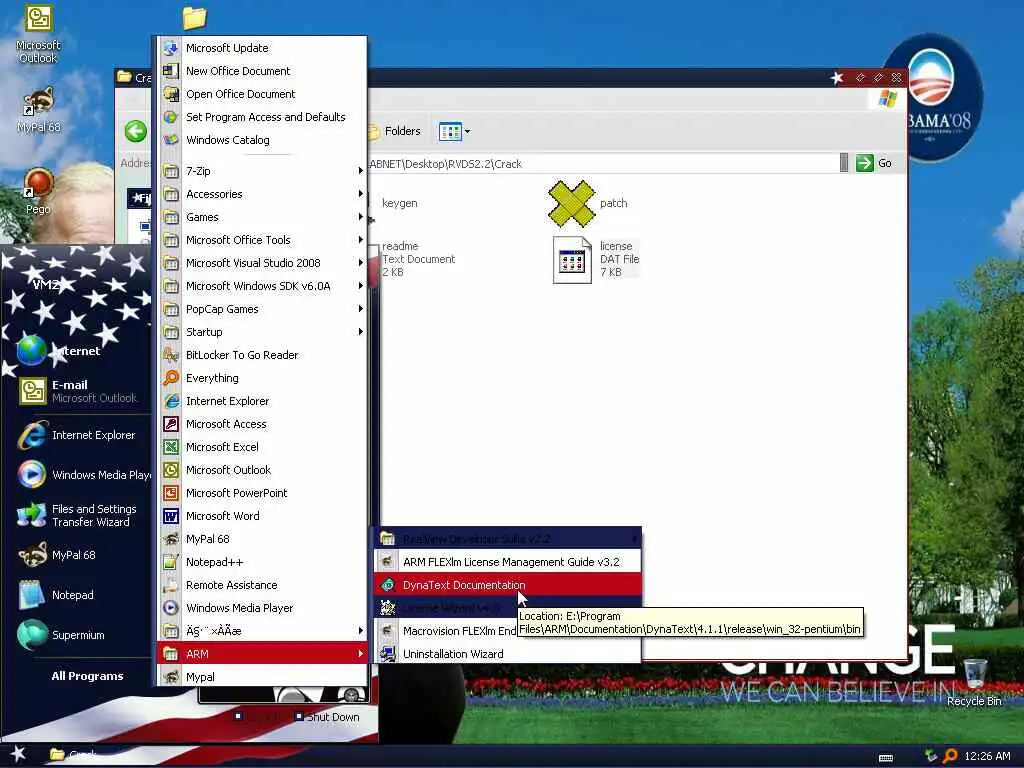Expand the 7-Zip submenu

point(262,171)
